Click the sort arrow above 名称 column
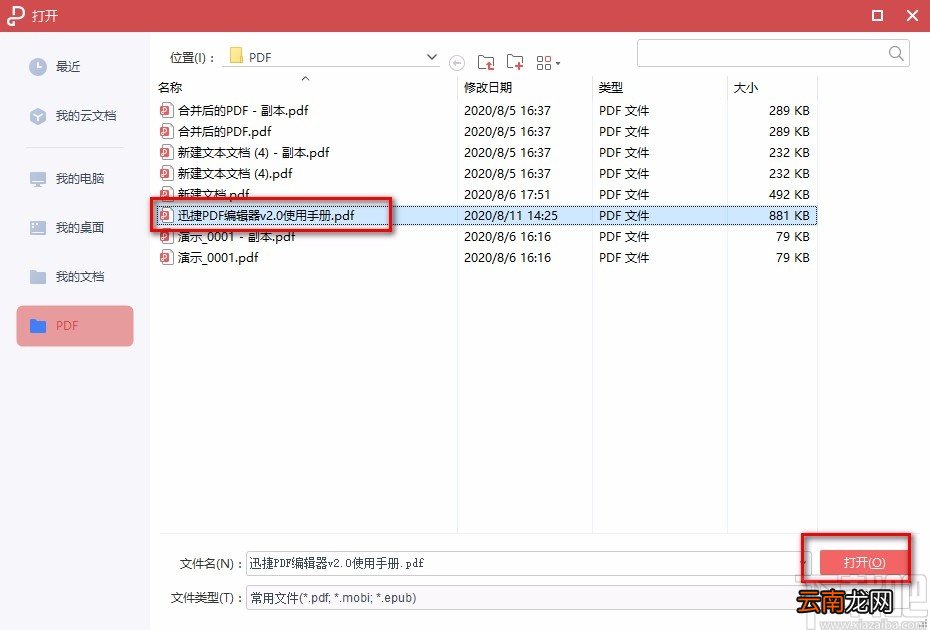Image resolution: width=930 pixels, height=630 pixels. (305, 78)
